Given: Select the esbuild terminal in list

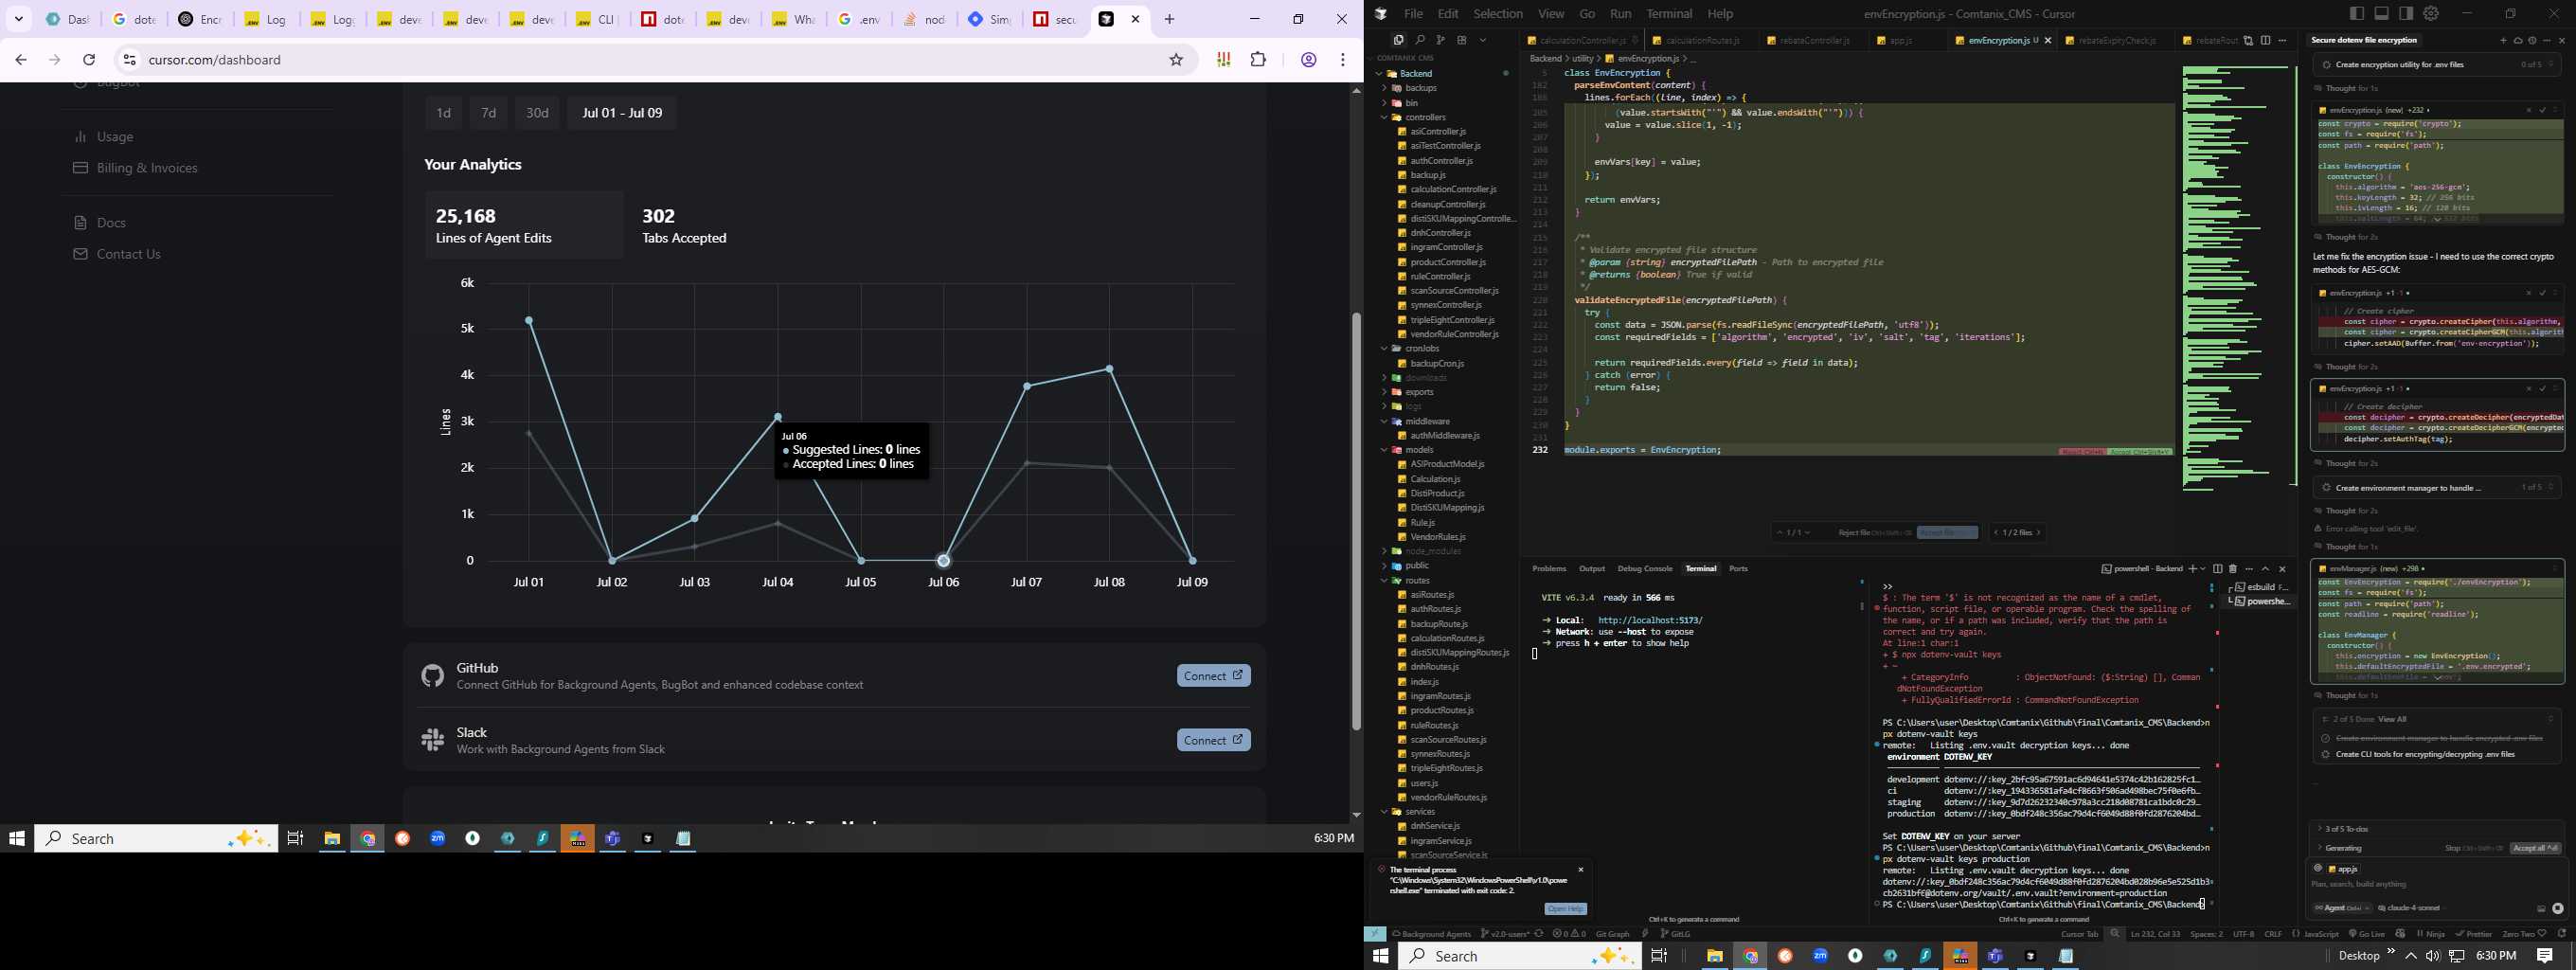Looking at the screenshot, I should pos(2262,587).
